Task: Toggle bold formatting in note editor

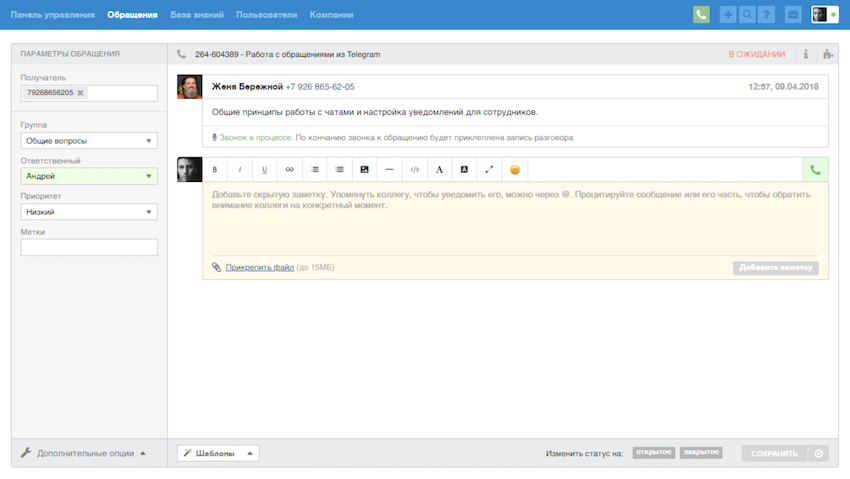Action: click(x=215, y=170)
